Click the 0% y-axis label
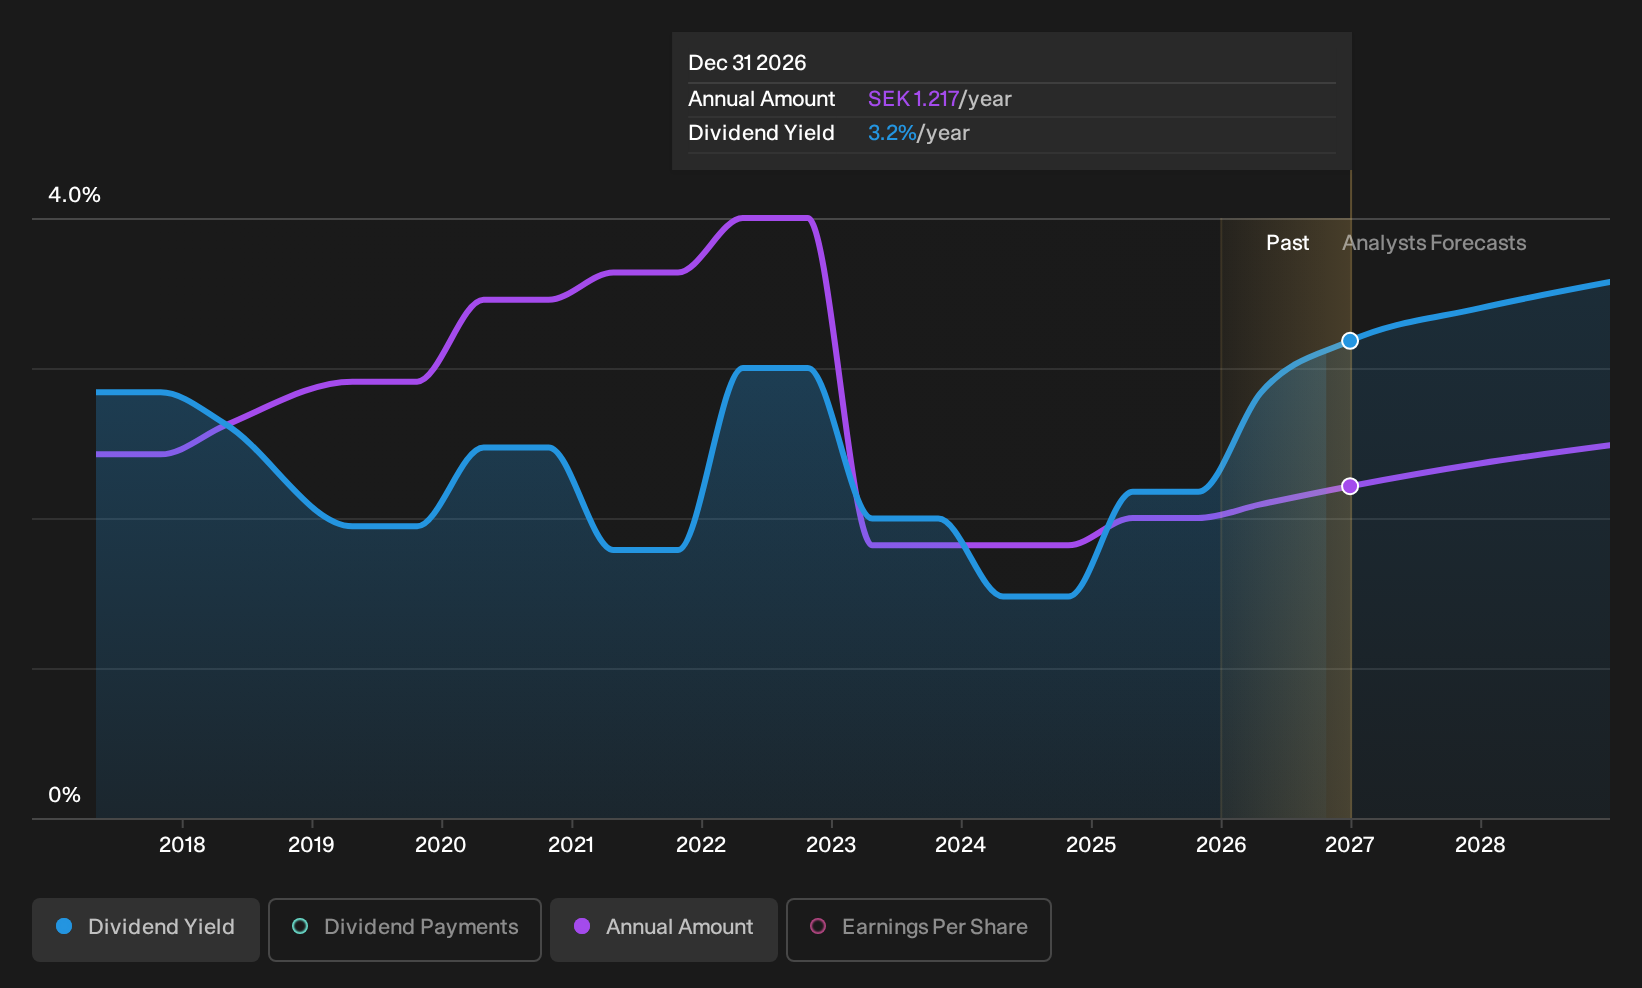Viewport: 1642px width, 988px height. coord(65,795)
